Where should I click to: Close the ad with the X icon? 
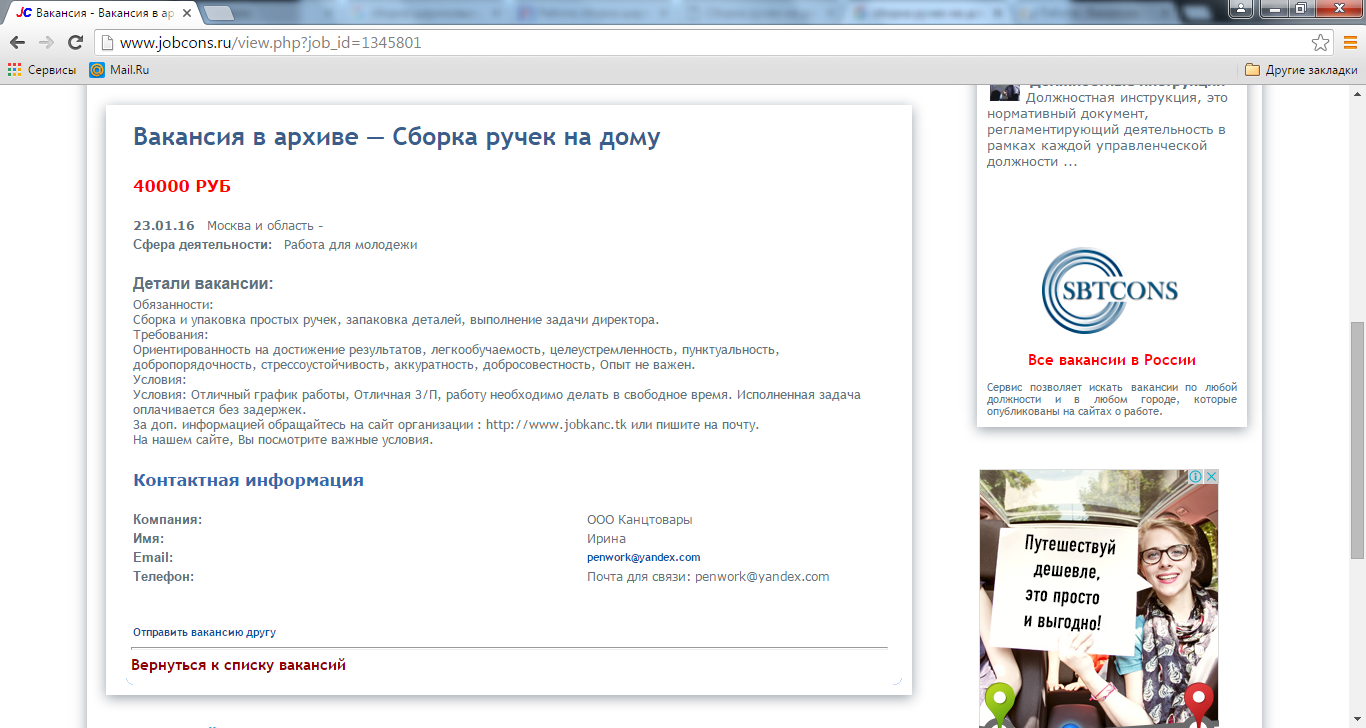(x=1211, y=477)
